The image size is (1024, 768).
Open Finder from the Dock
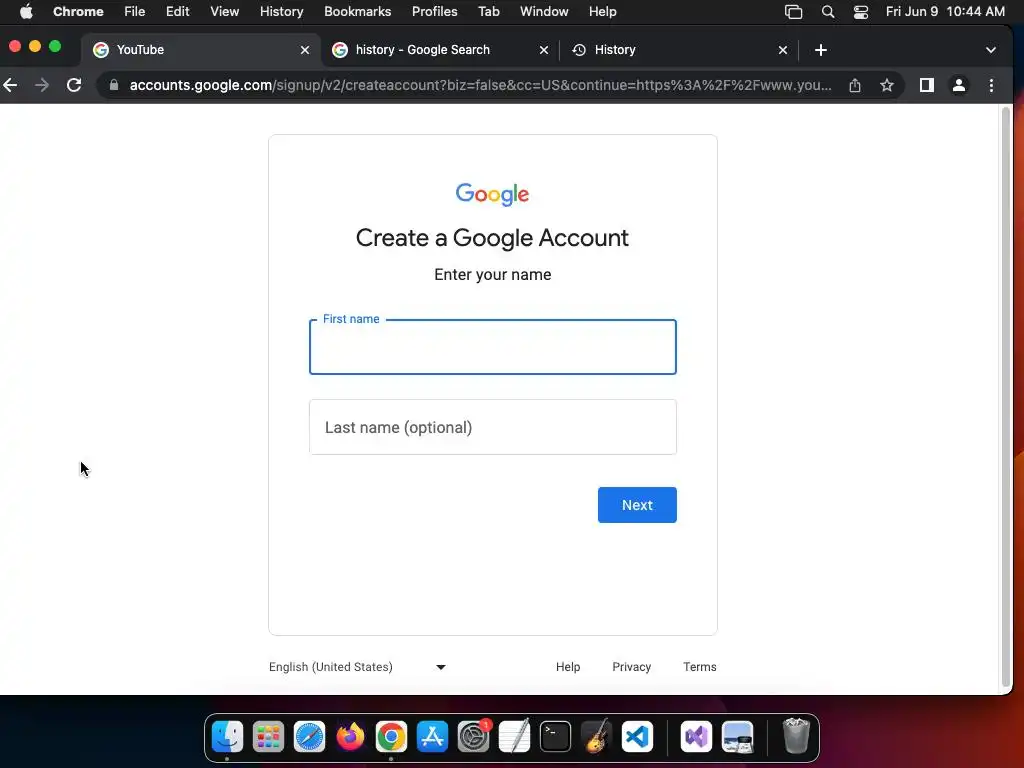click(x=227, y=737)
